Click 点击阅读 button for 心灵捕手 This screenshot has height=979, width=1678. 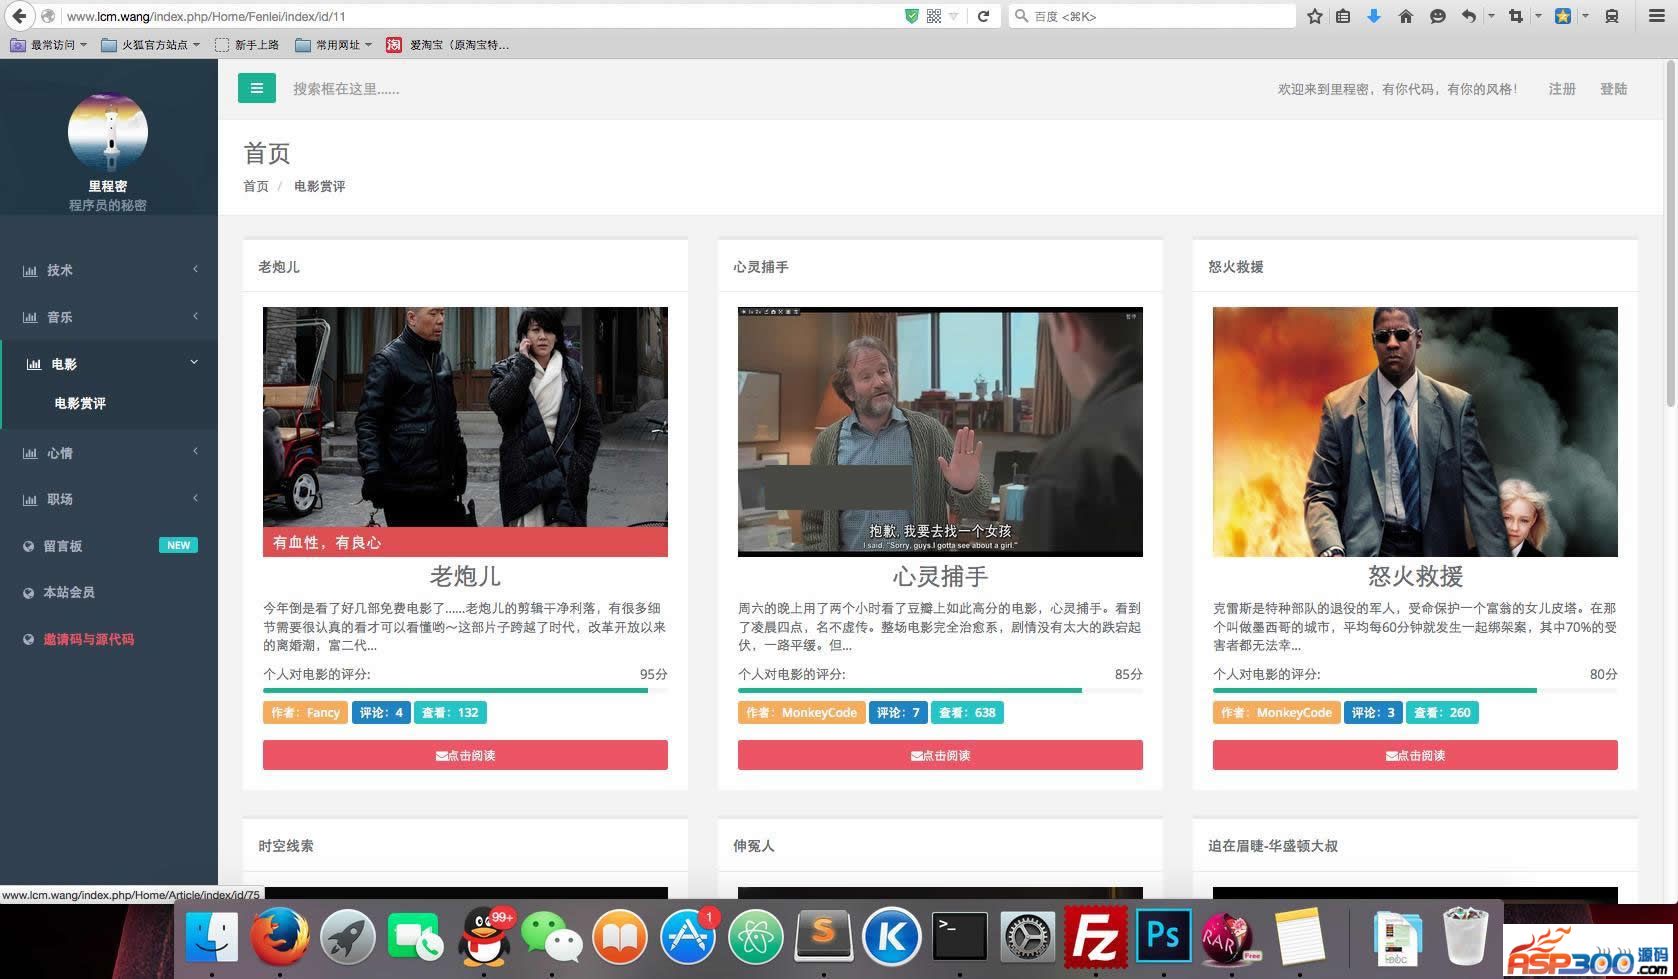pos(940,755)
